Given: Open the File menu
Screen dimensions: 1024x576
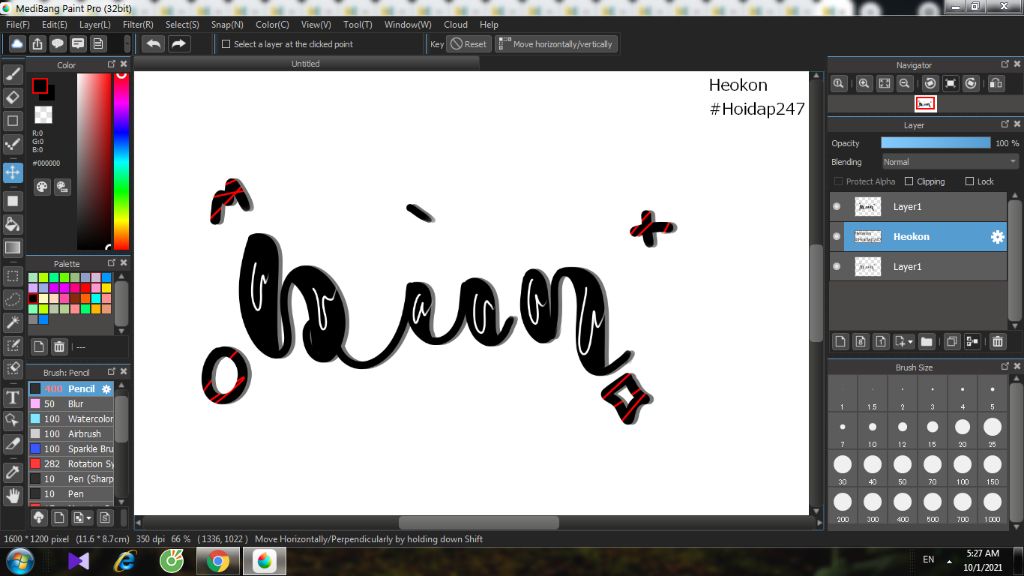Looking at the screenshot, I should click(x=18, y=25).
